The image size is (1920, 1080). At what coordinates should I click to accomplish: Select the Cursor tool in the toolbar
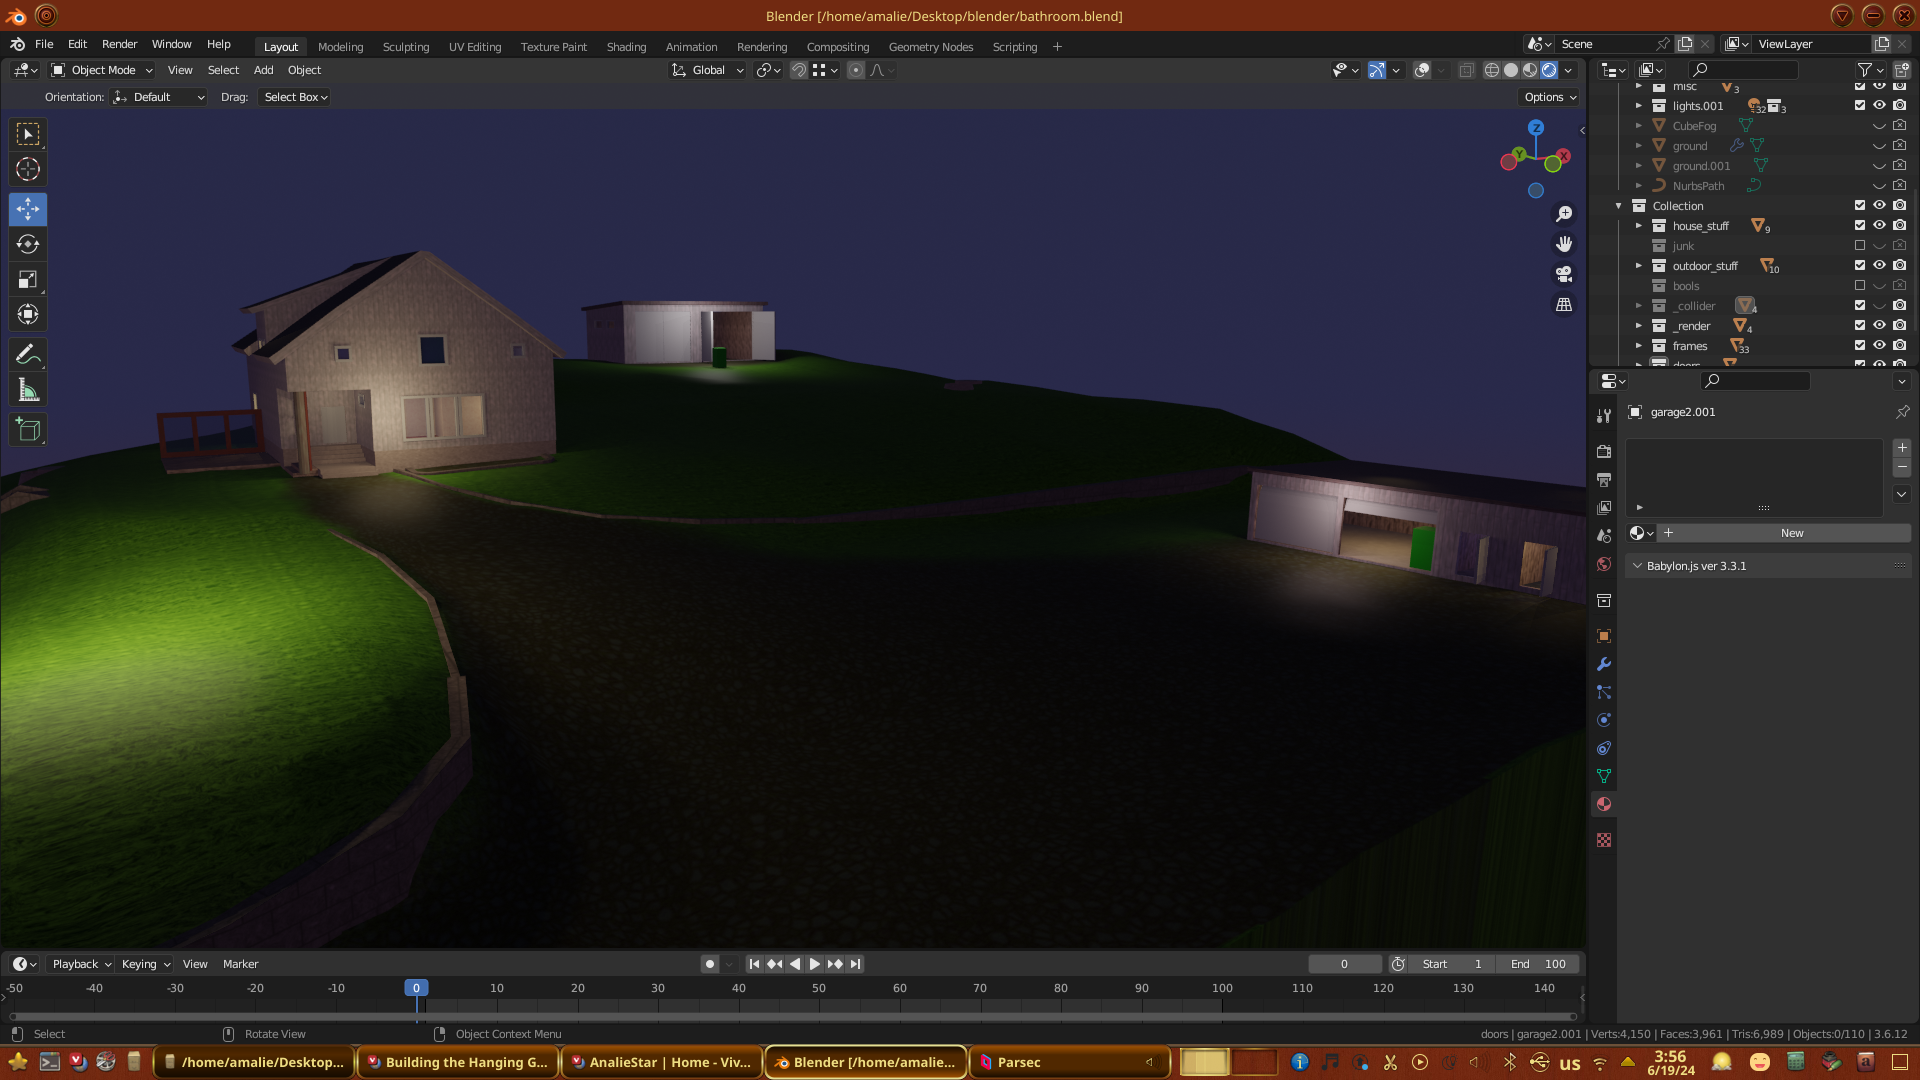pos(28,169)
